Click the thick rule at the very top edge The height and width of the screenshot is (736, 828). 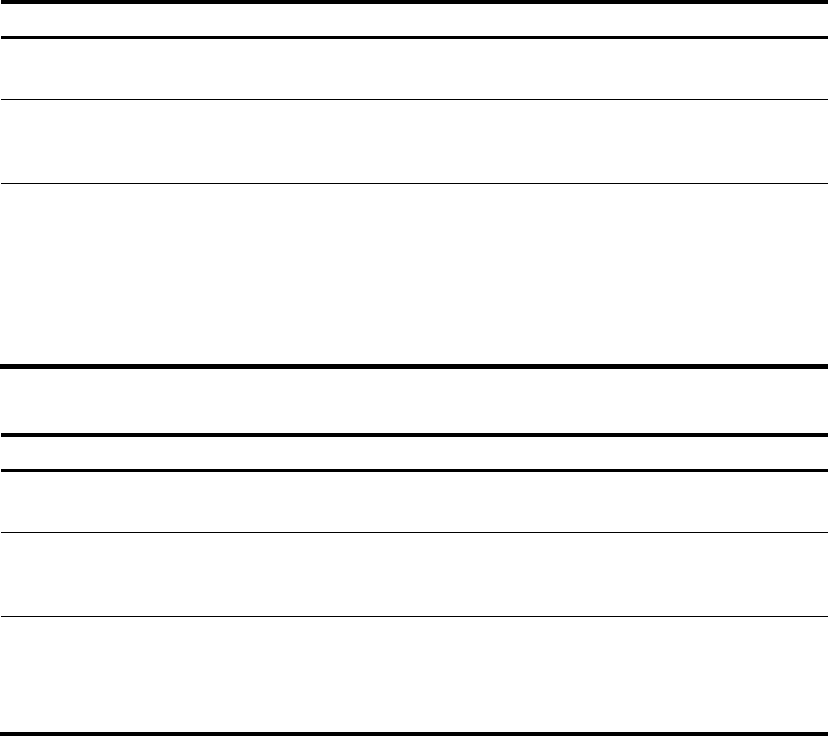pos(414,2)
